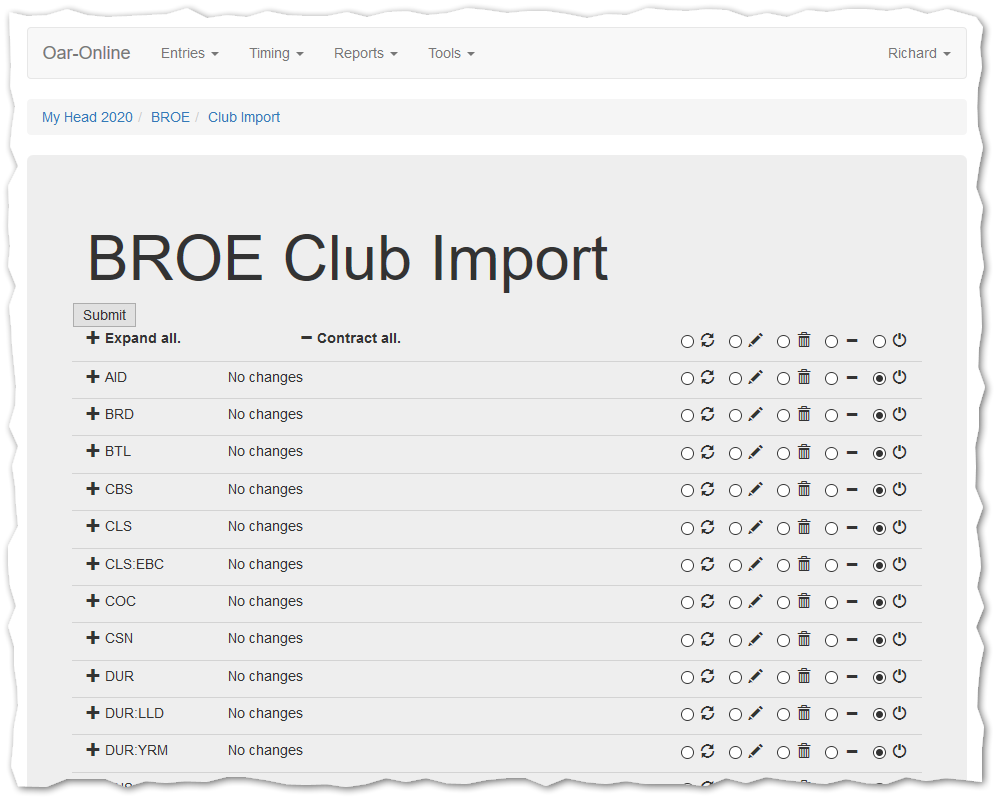Viewport: 997px width, 799px height.
Task: Click the pencil icon in DUR:LLD row
Action: point(755,714)
